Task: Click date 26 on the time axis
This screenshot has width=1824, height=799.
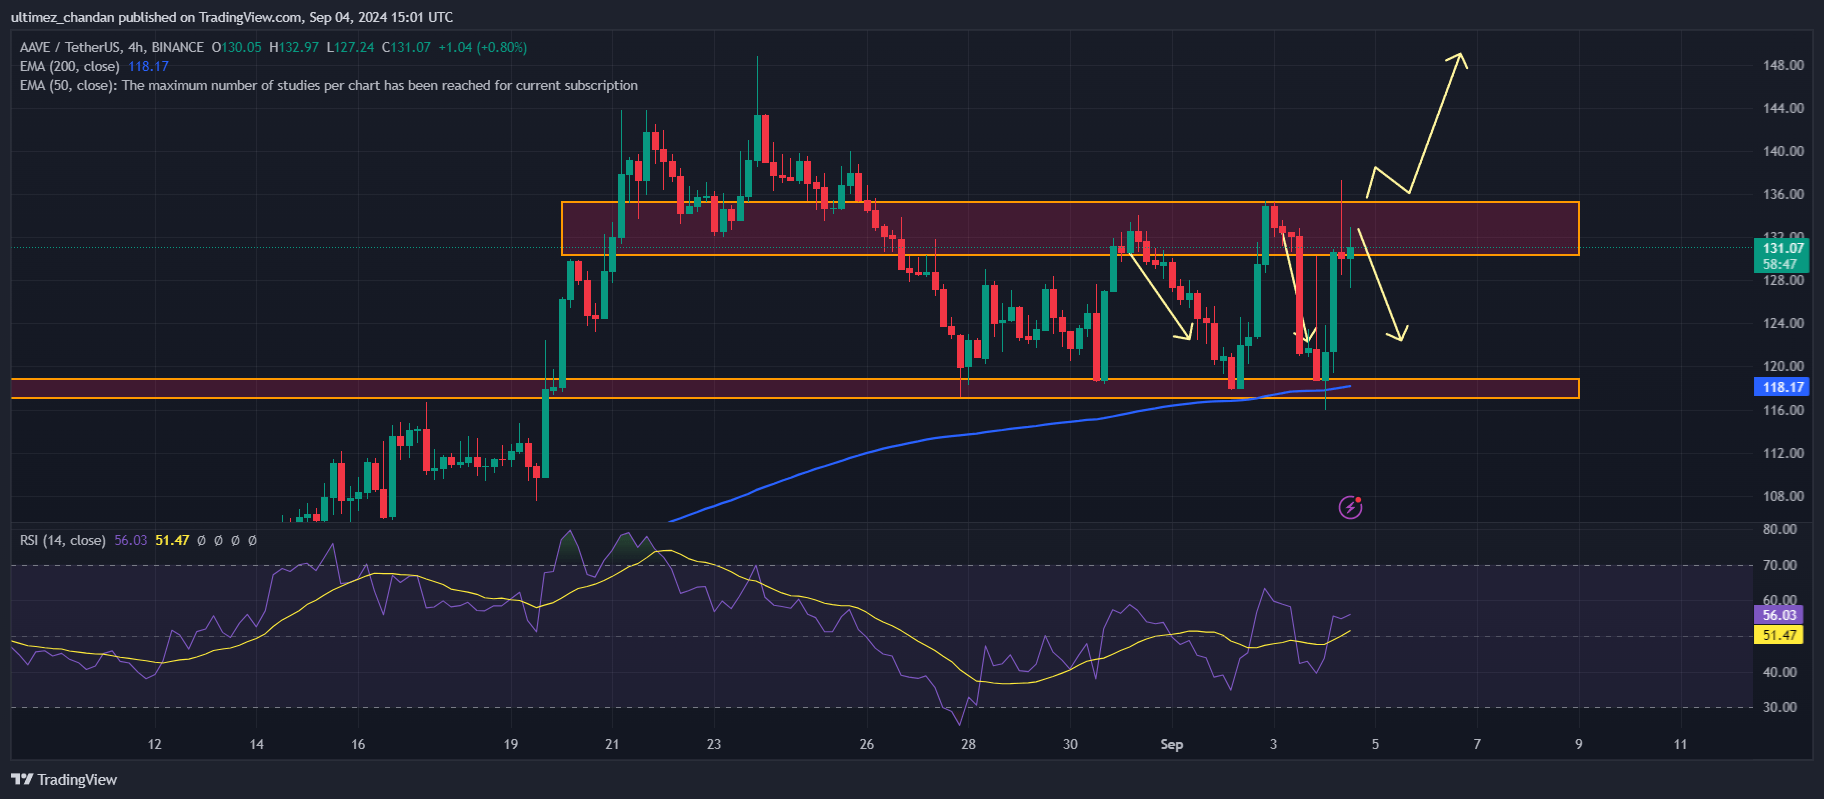Action: click(866, 744)
